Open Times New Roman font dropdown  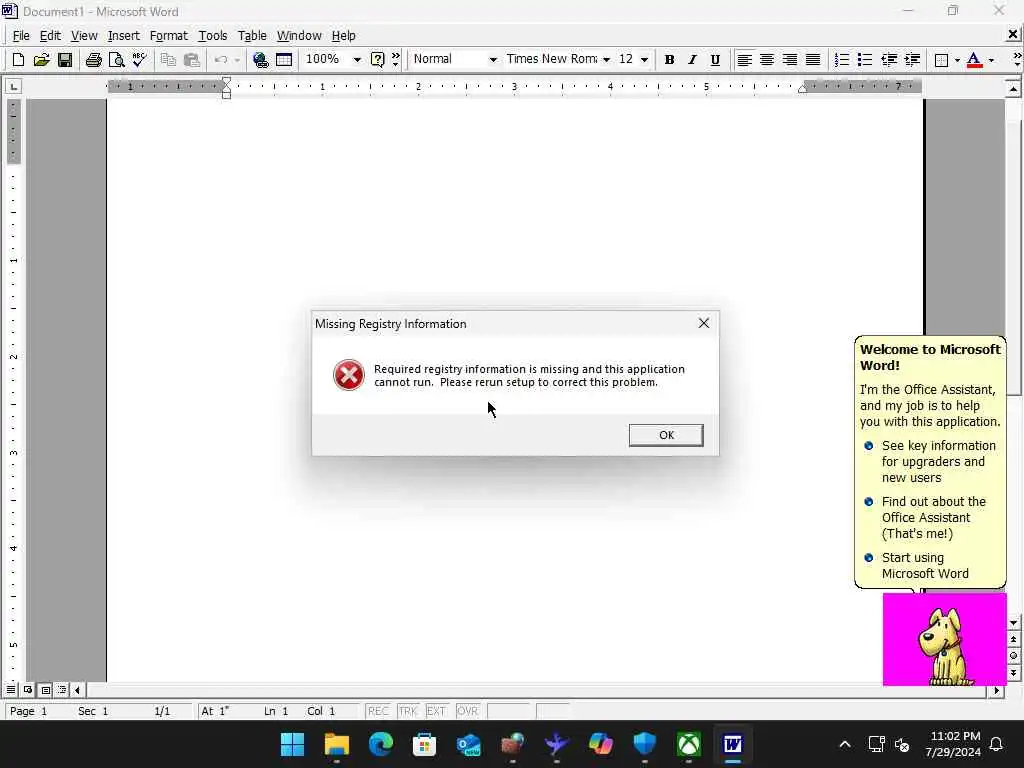pos(606,59)
